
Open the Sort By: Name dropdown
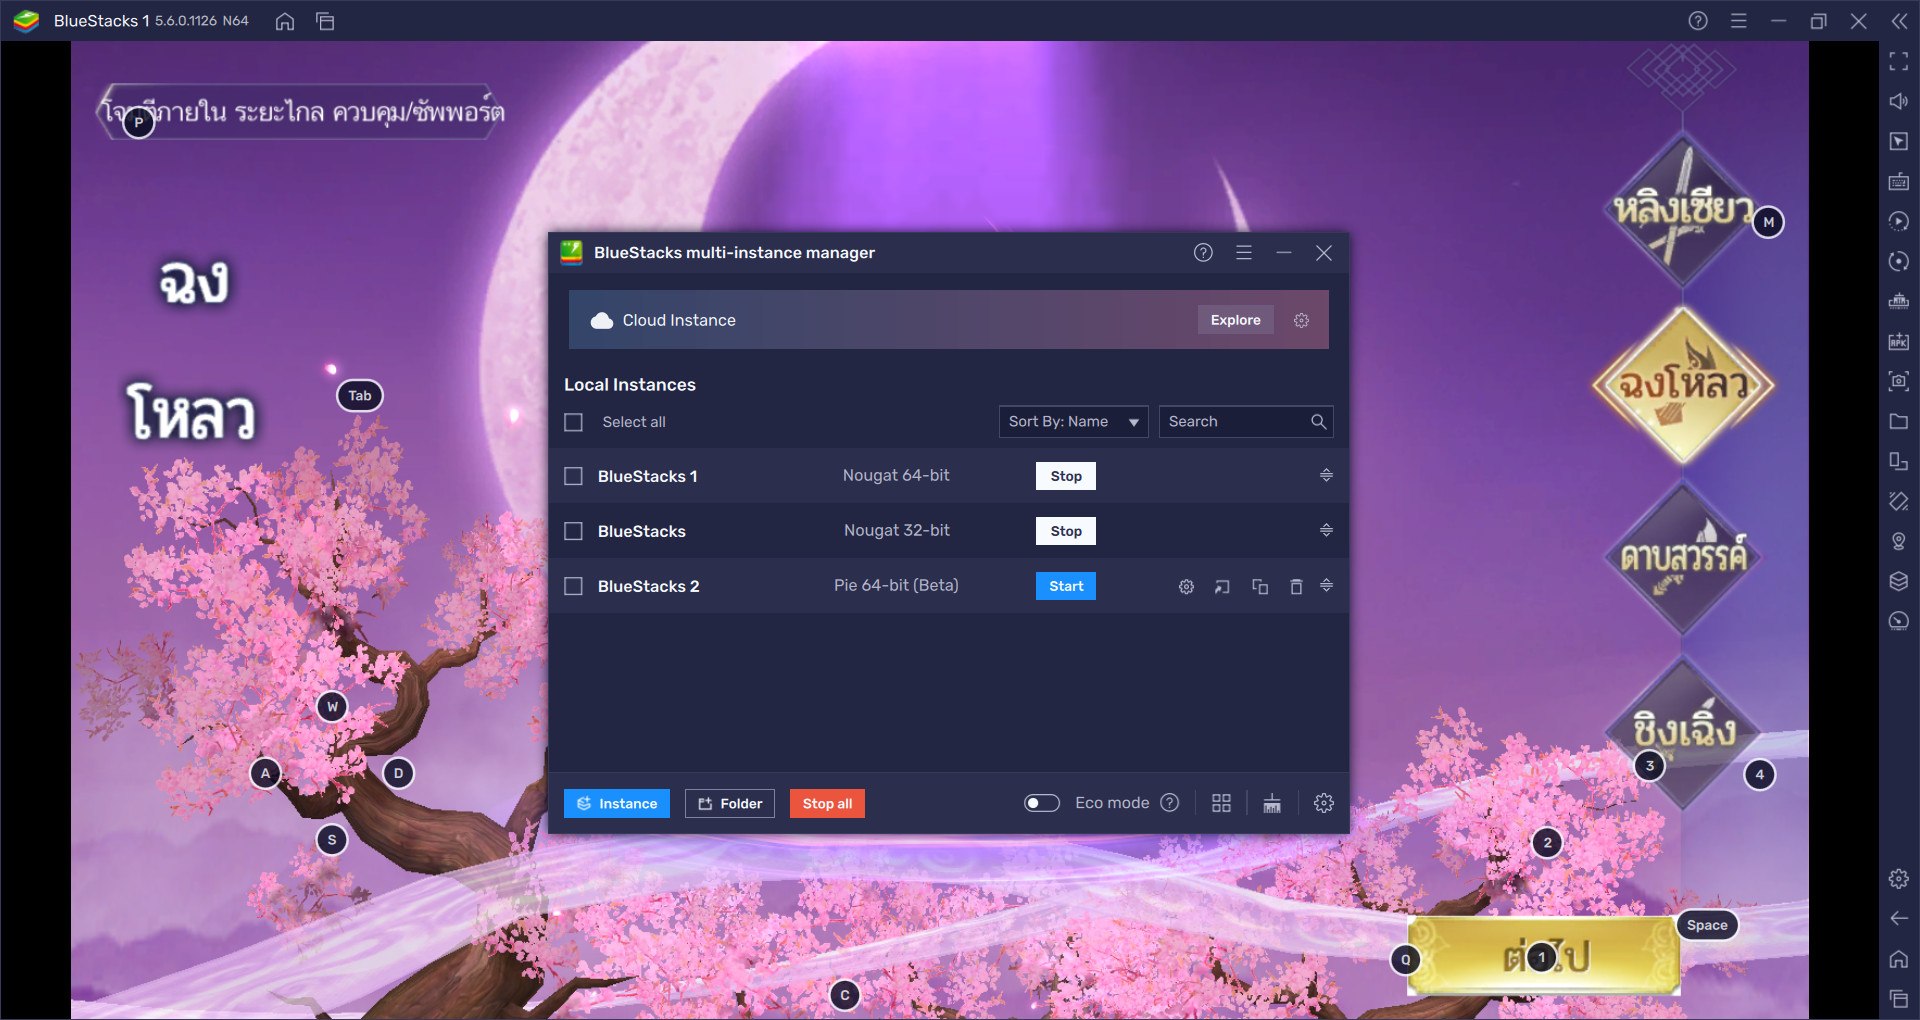click(1073, 422)
